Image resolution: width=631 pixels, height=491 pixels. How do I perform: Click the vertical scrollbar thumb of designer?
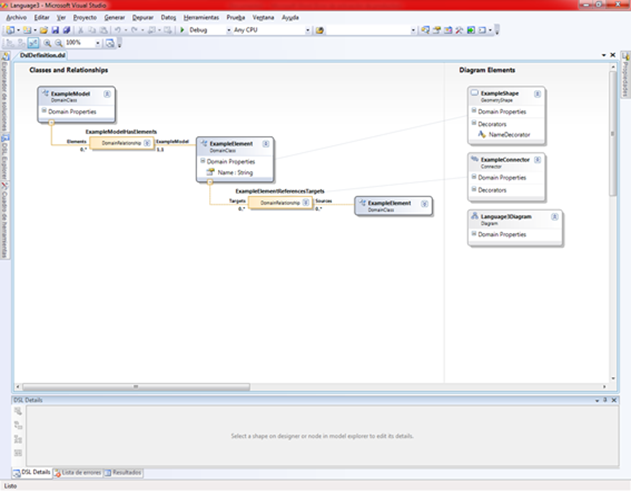coord(613,134)
